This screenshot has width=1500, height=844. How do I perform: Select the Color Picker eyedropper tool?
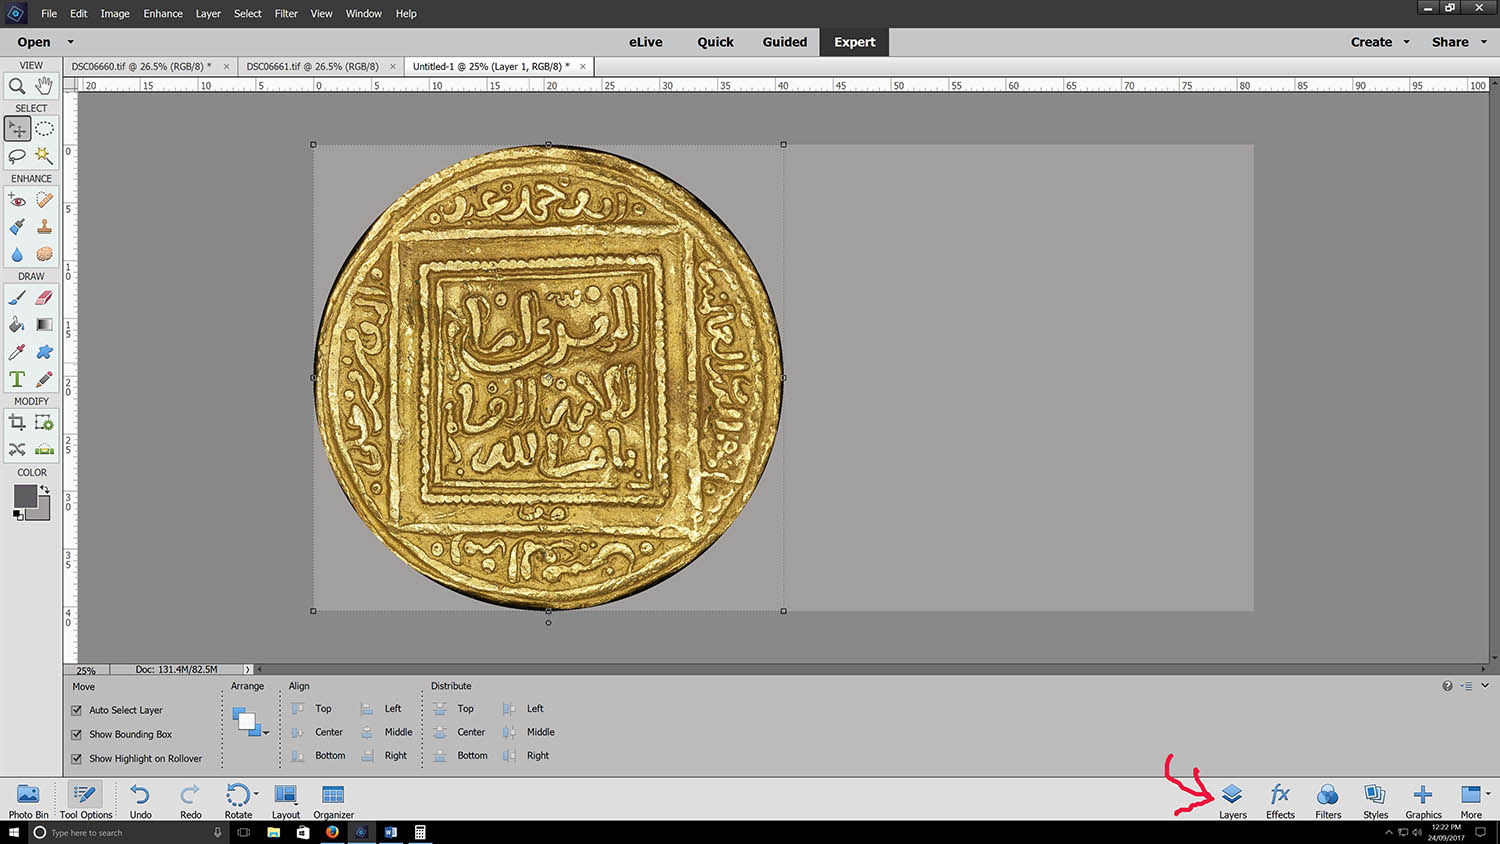[17, 352]
